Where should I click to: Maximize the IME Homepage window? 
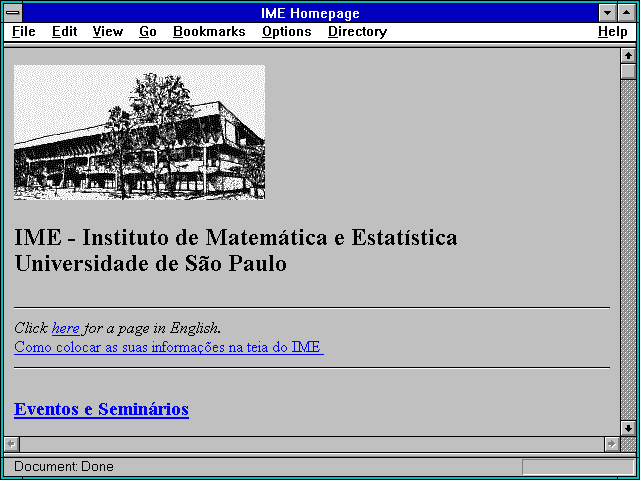pyautogui.click(x=627, y=13)
